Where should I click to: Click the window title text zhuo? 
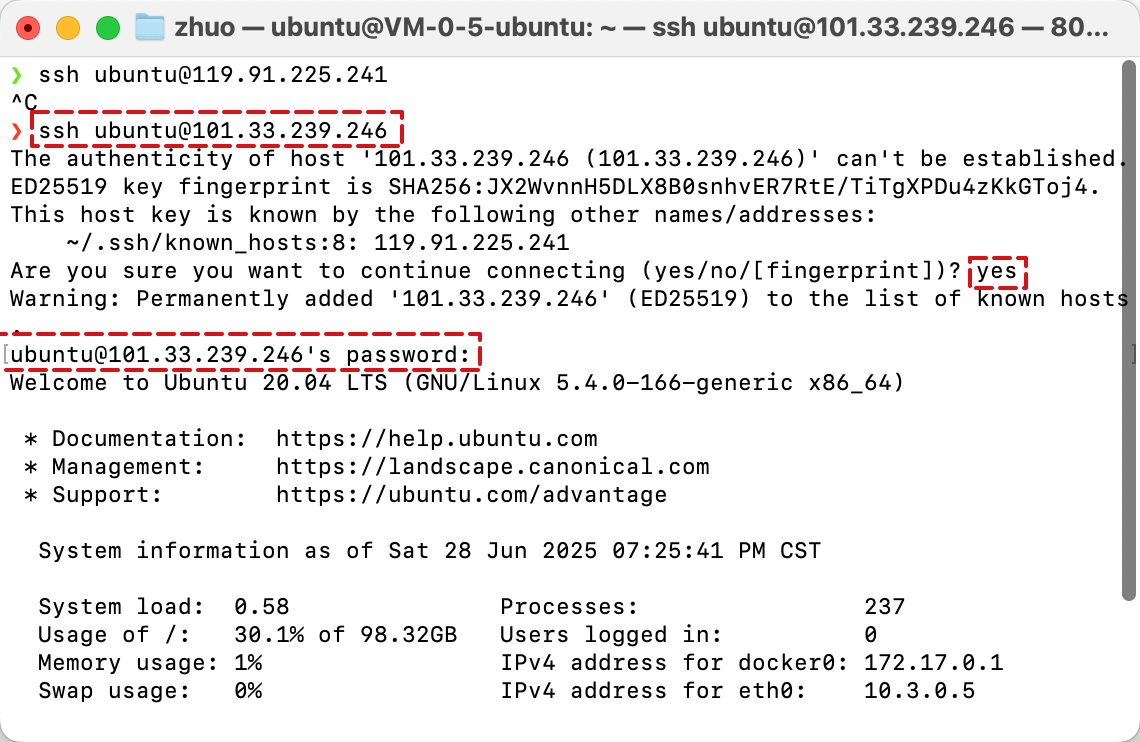click(x=204, y=28)
